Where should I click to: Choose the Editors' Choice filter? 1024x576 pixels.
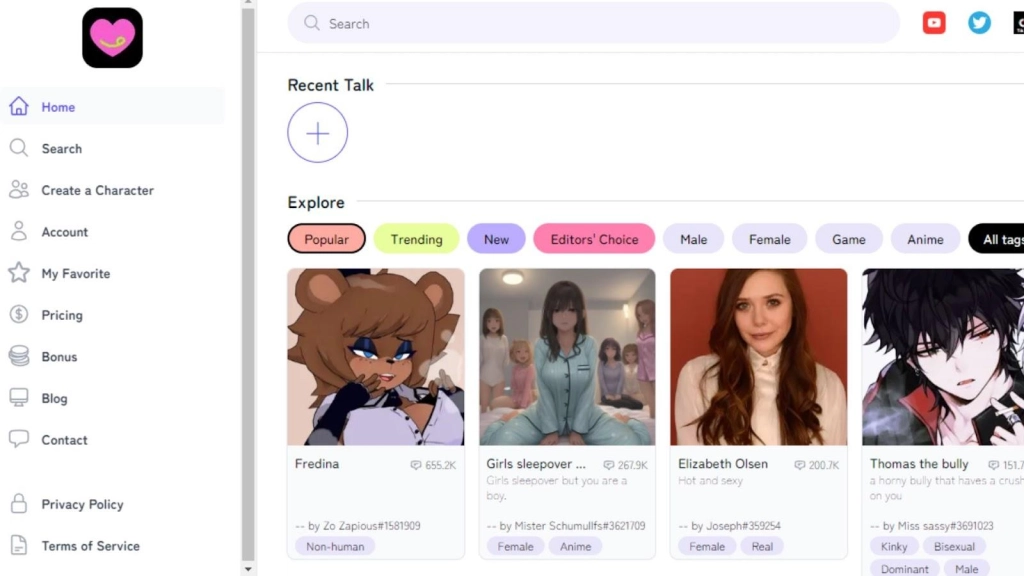(x=594, y=239)
